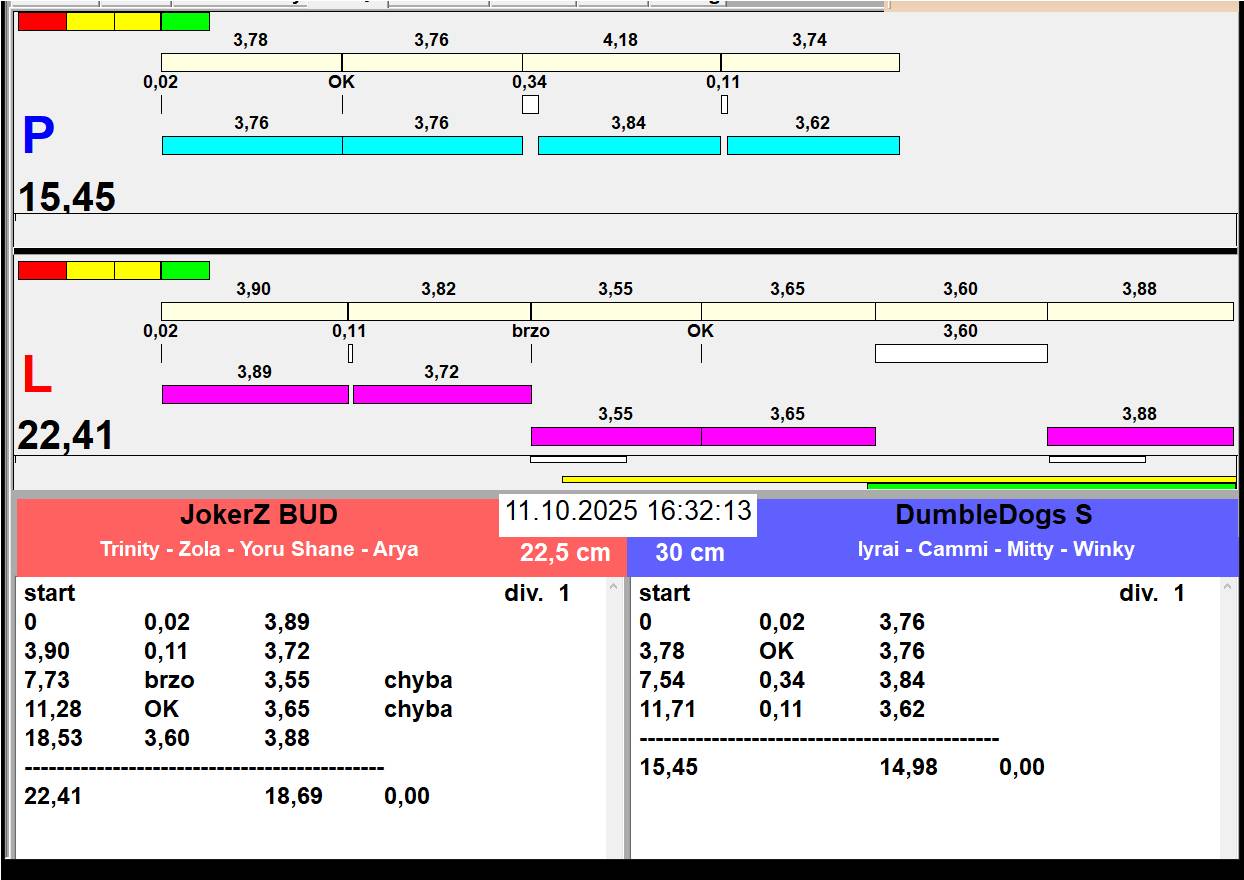Click the white box labeled 3,60 in lane L
The width and height of the screenshot is (1244, 880).
[961, 353]
